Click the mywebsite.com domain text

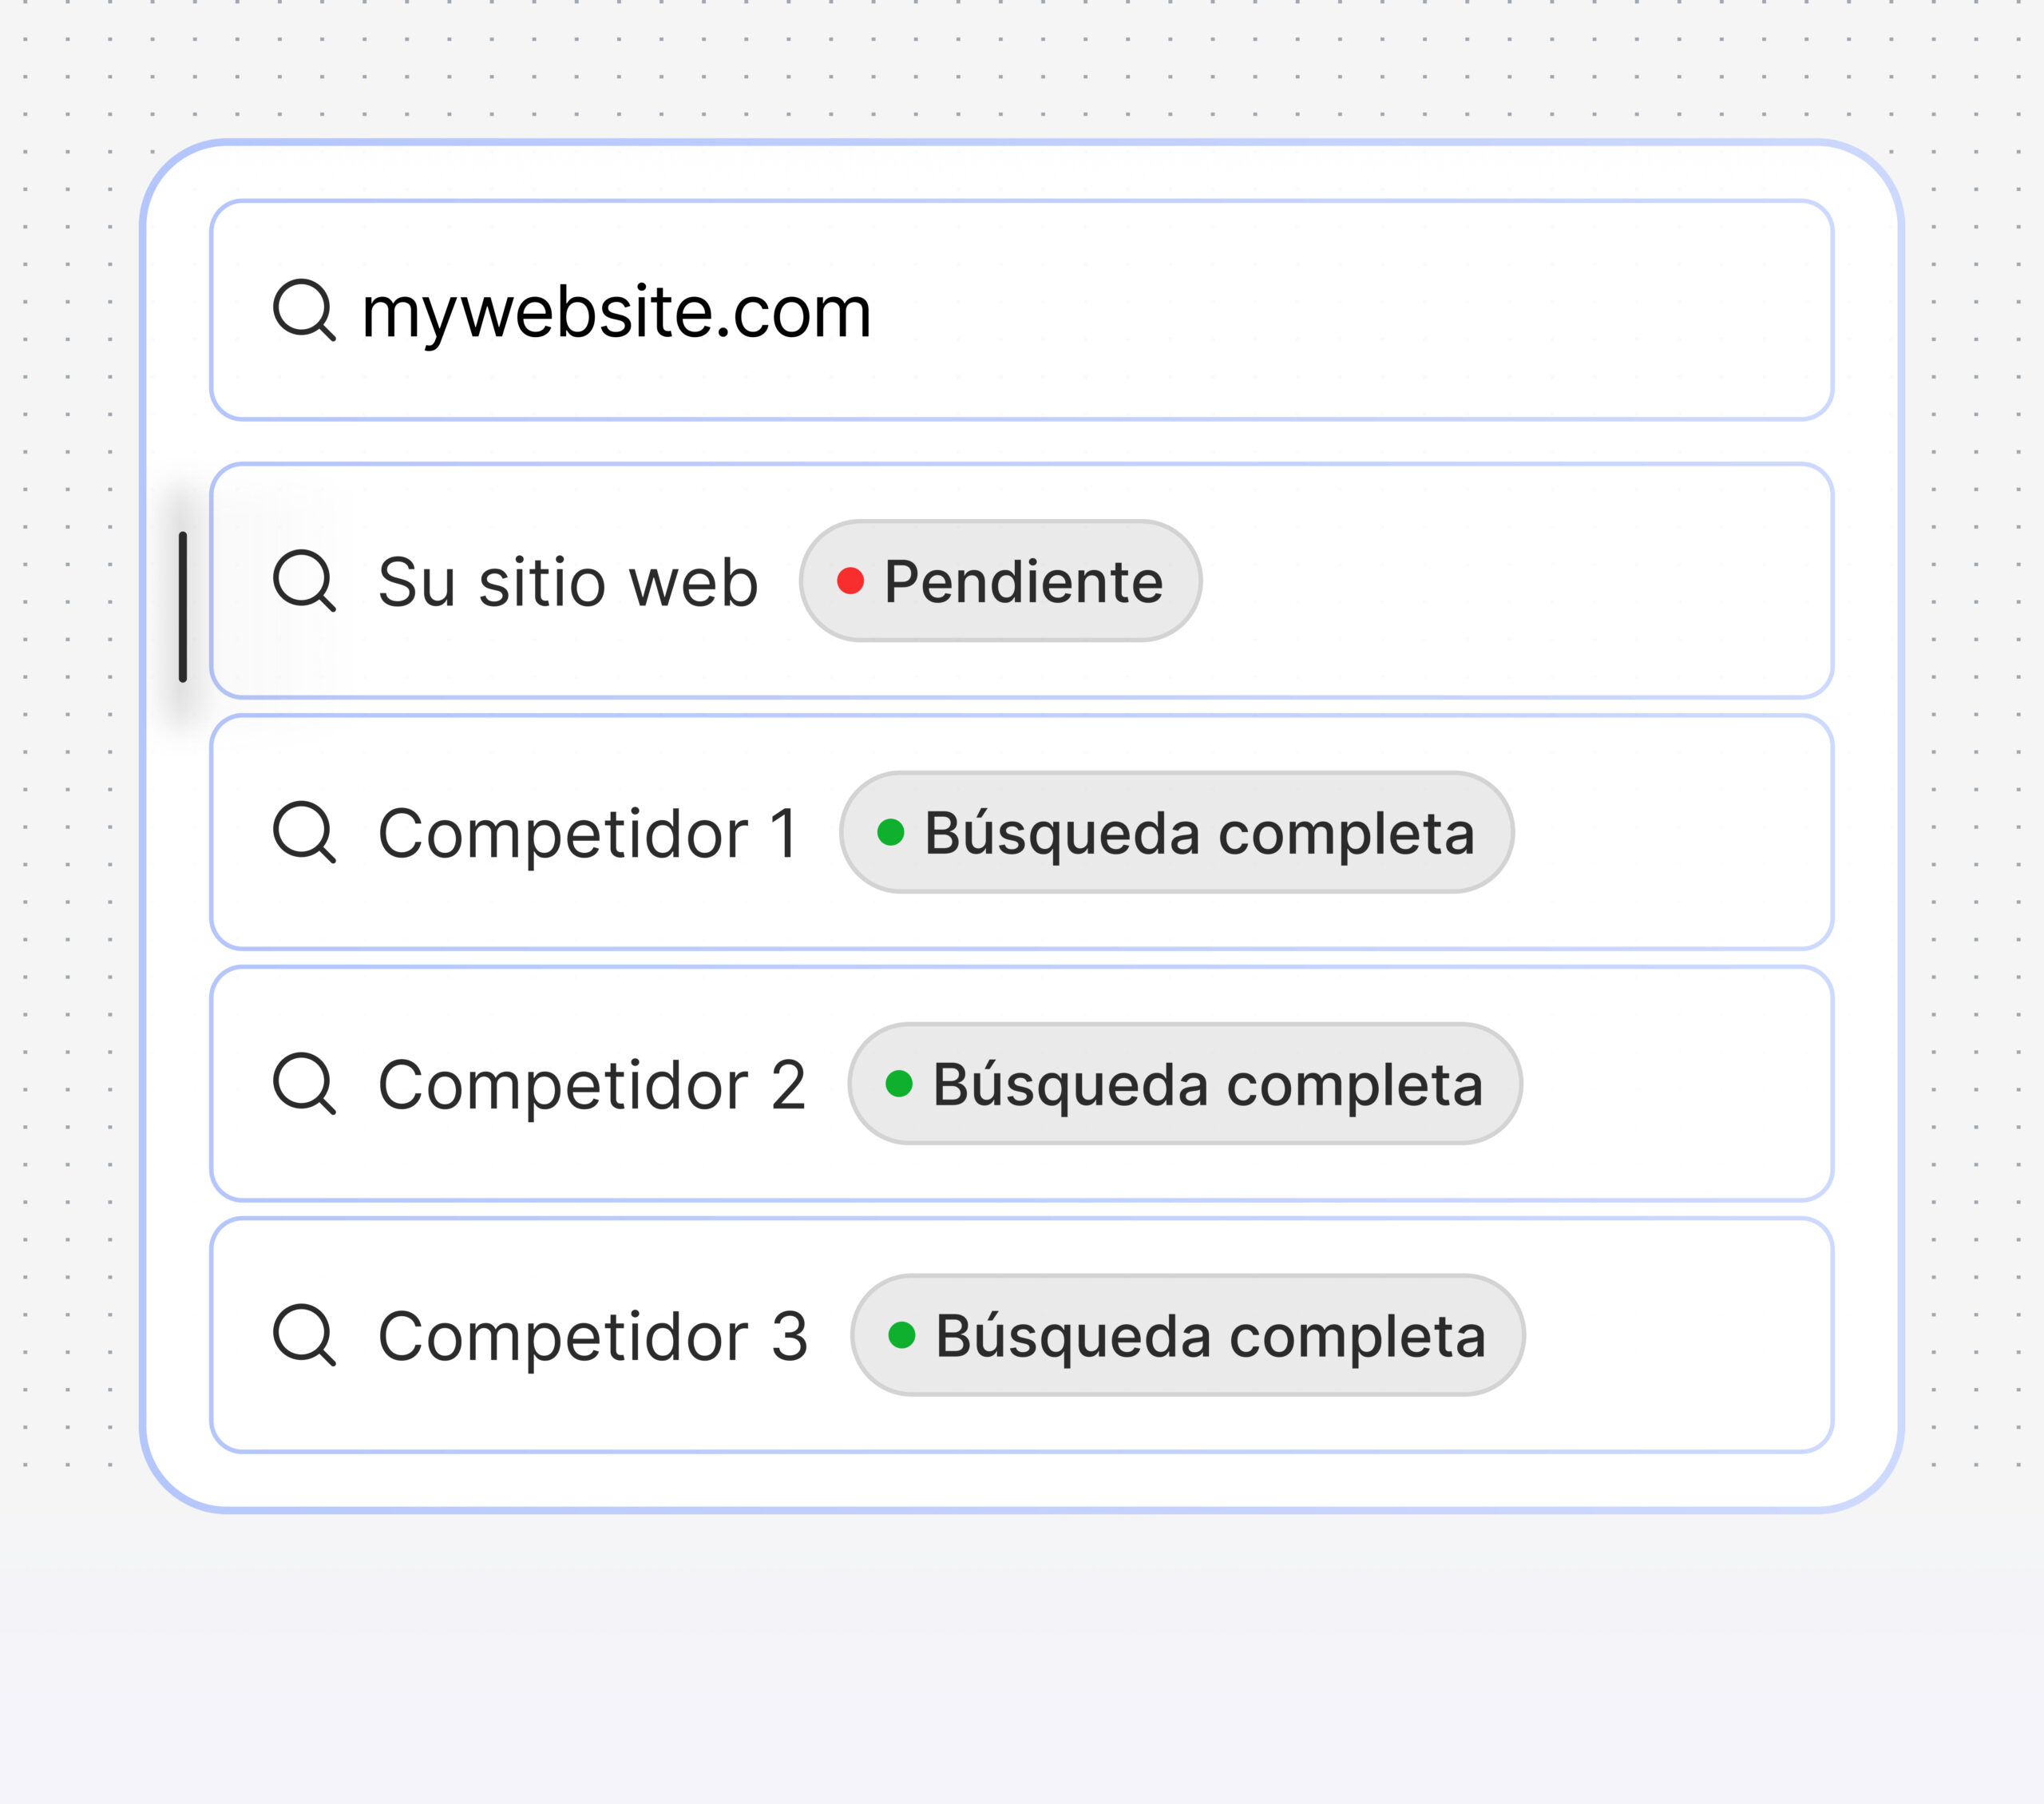click(x=616, y=312)
